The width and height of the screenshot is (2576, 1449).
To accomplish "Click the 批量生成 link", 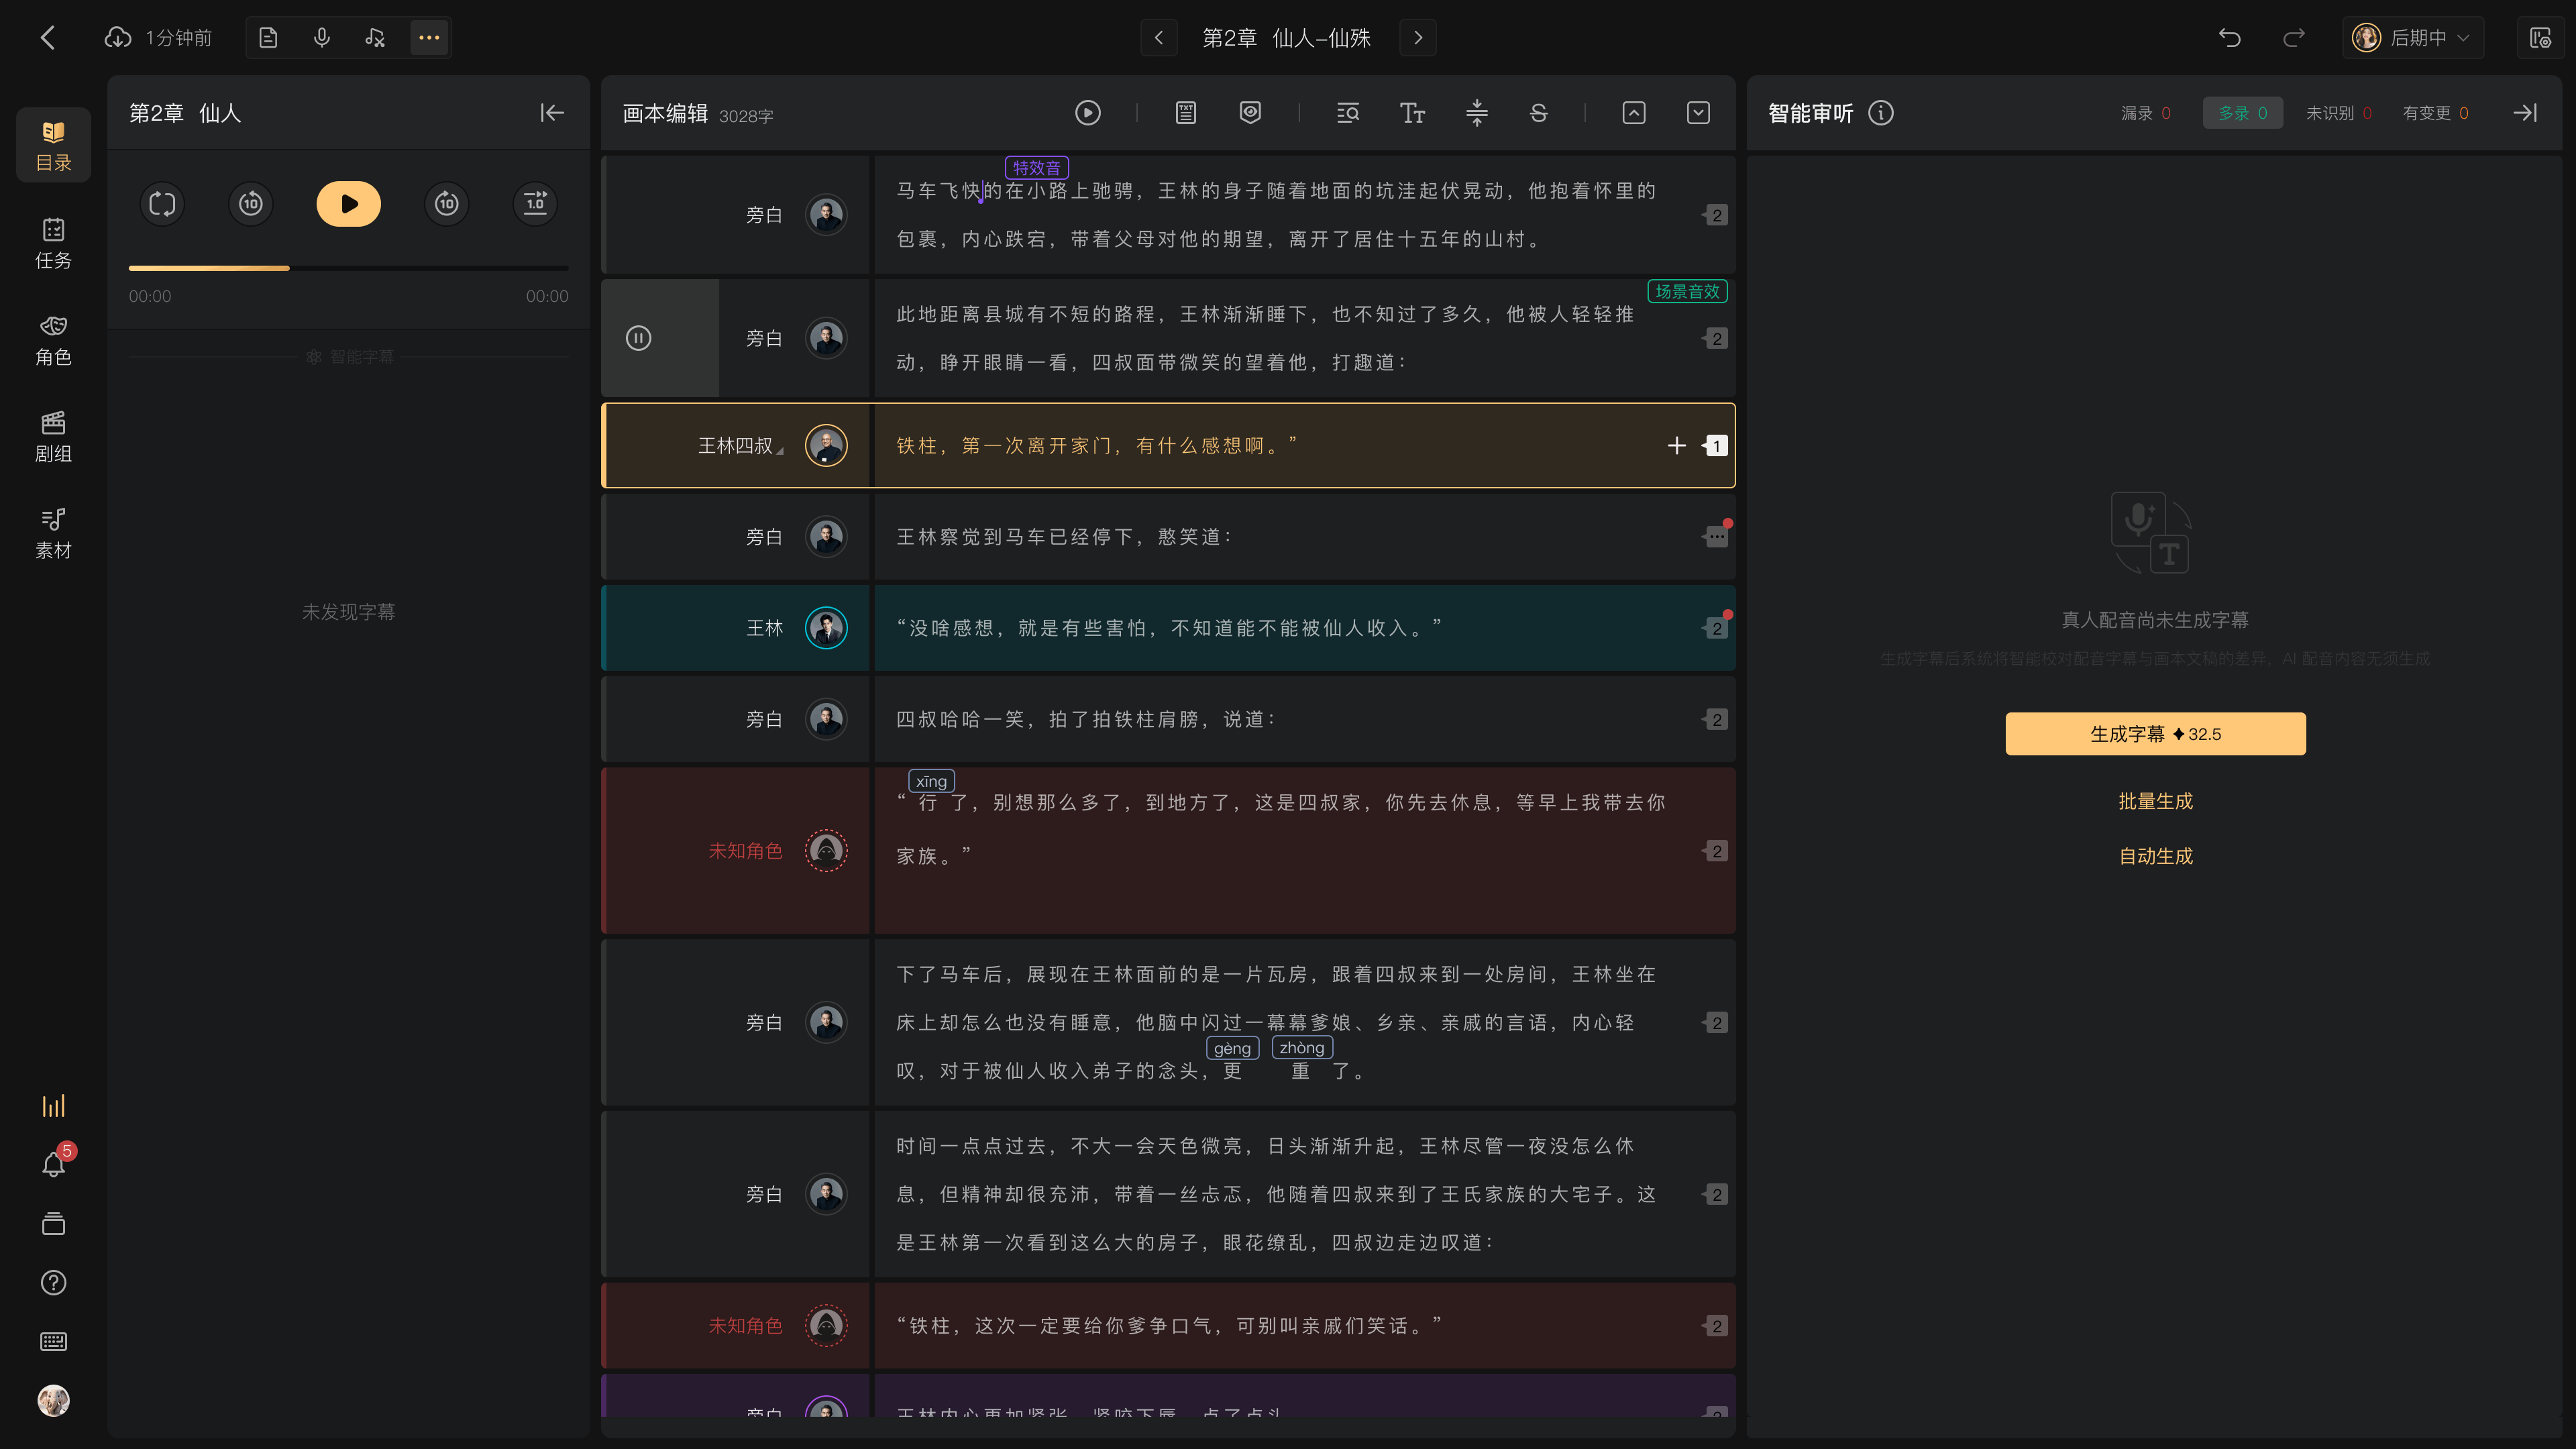I will click(2156, 801).
